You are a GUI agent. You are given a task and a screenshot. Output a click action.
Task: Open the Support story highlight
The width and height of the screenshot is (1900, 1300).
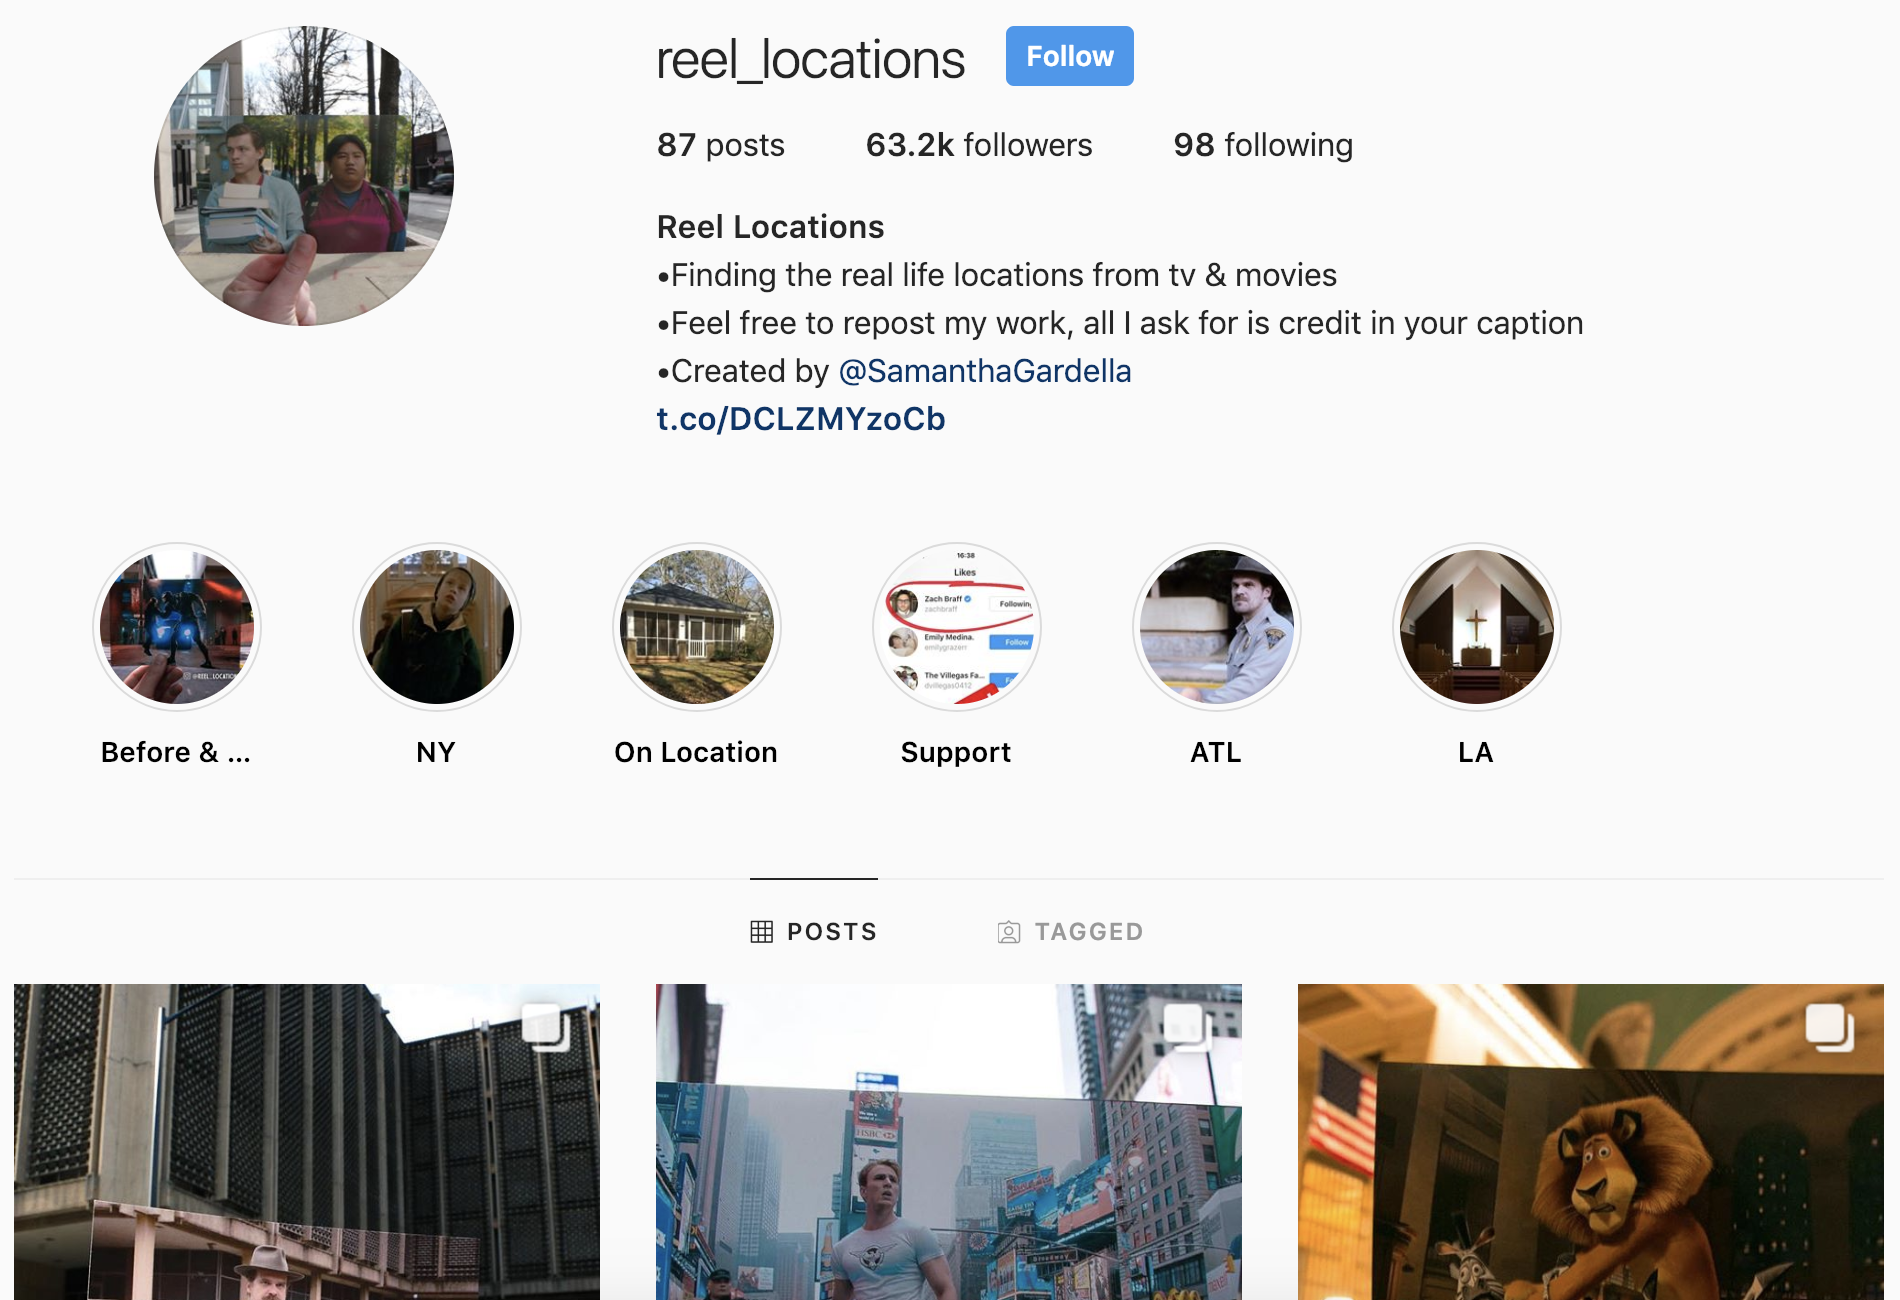(x=957, y=627)
